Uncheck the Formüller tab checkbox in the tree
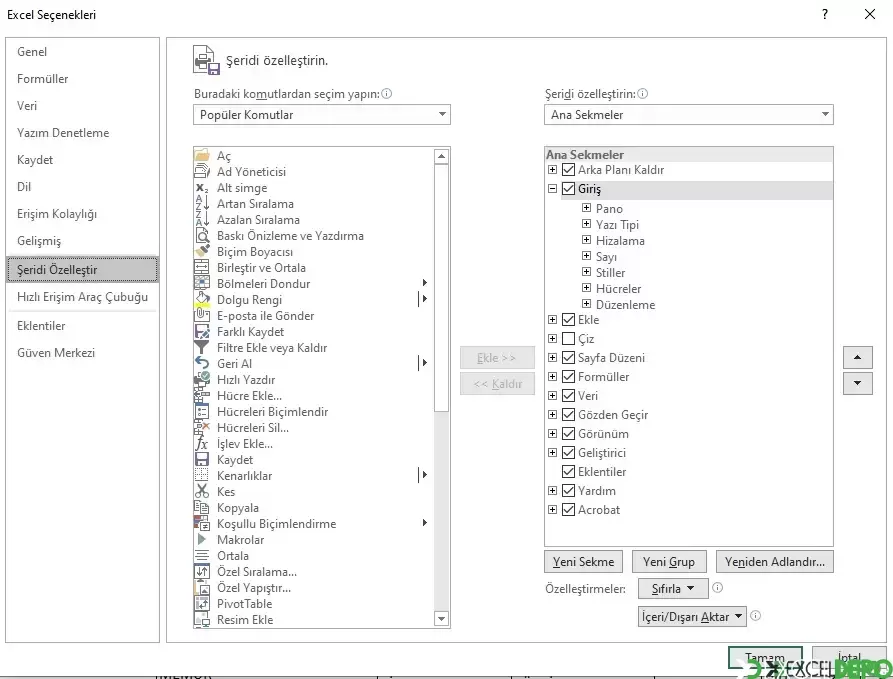The image size is (893, 679). pyautogui.click(x=568, y=377)
